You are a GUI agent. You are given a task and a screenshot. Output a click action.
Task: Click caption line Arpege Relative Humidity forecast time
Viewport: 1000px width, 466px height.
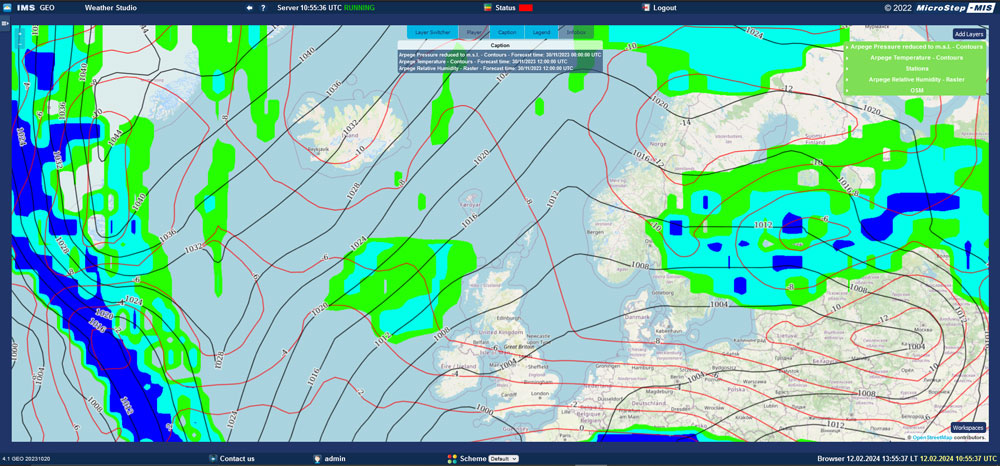pyautogui.click(x=485, y=68)
